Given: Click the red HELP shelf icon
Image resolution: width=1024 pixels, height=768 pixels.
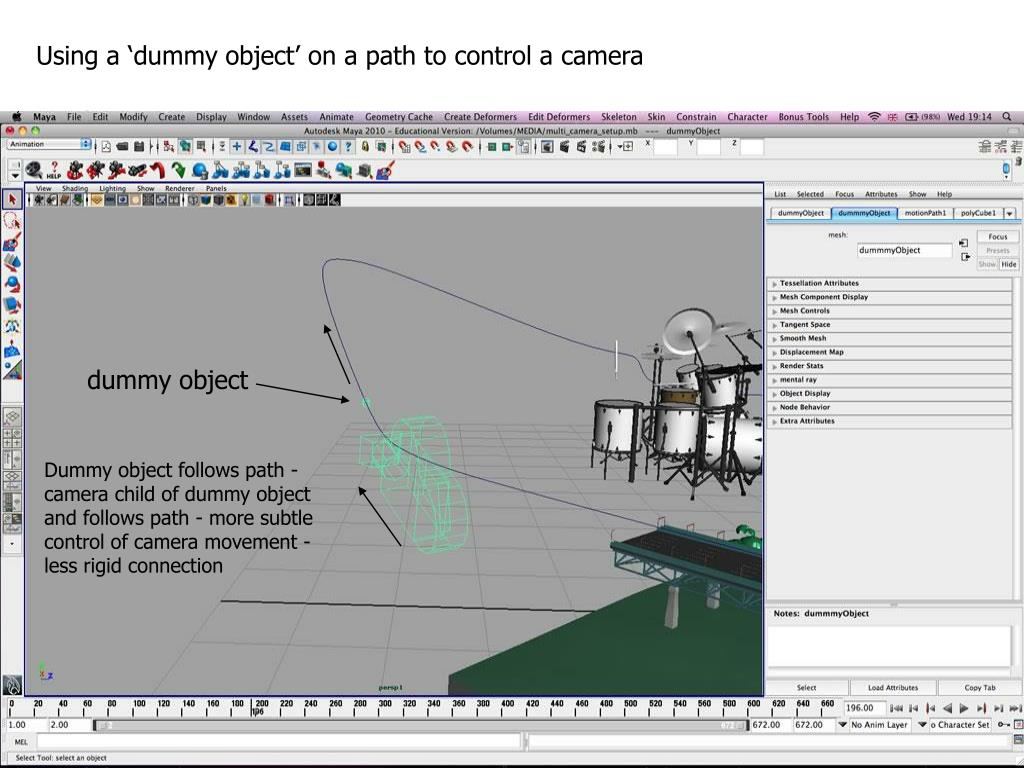Looking at the screenshot, I should tap(54, 170).
